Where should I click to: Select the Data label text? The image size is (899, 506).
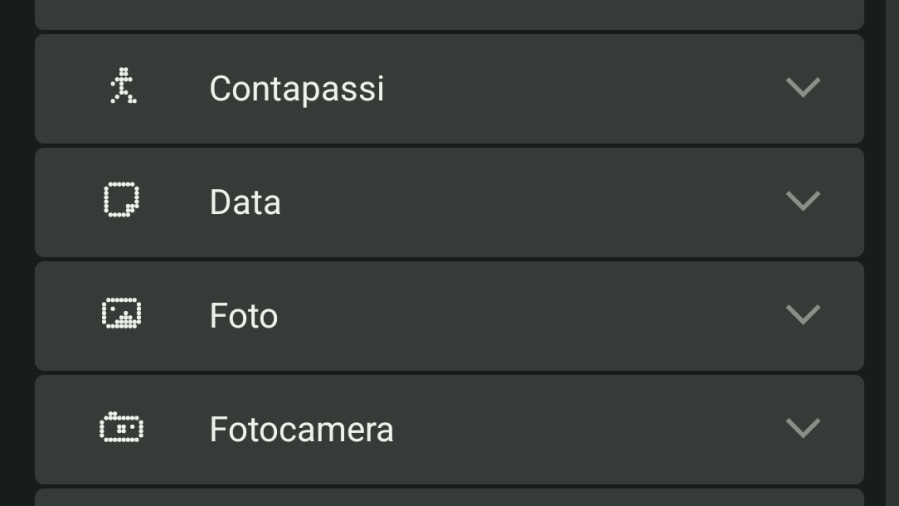point(245,202)
